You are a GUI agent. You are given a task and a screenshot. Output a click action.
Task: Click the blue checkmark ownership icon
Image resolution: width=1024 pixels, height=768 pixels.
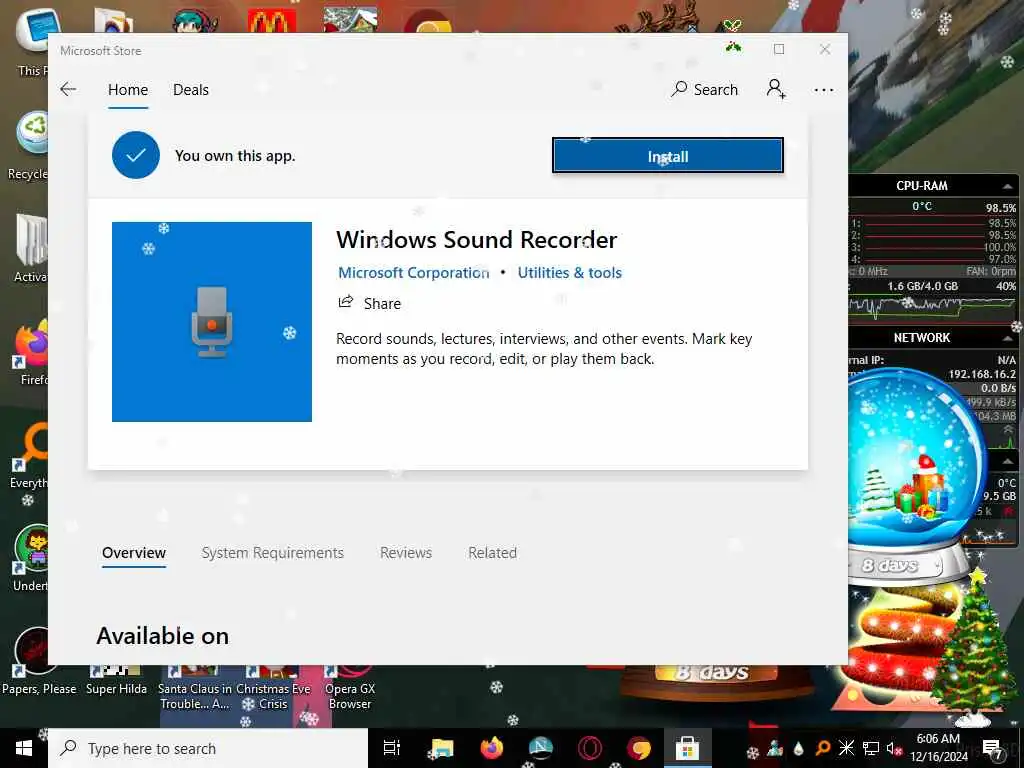click(x=136, y=155)
